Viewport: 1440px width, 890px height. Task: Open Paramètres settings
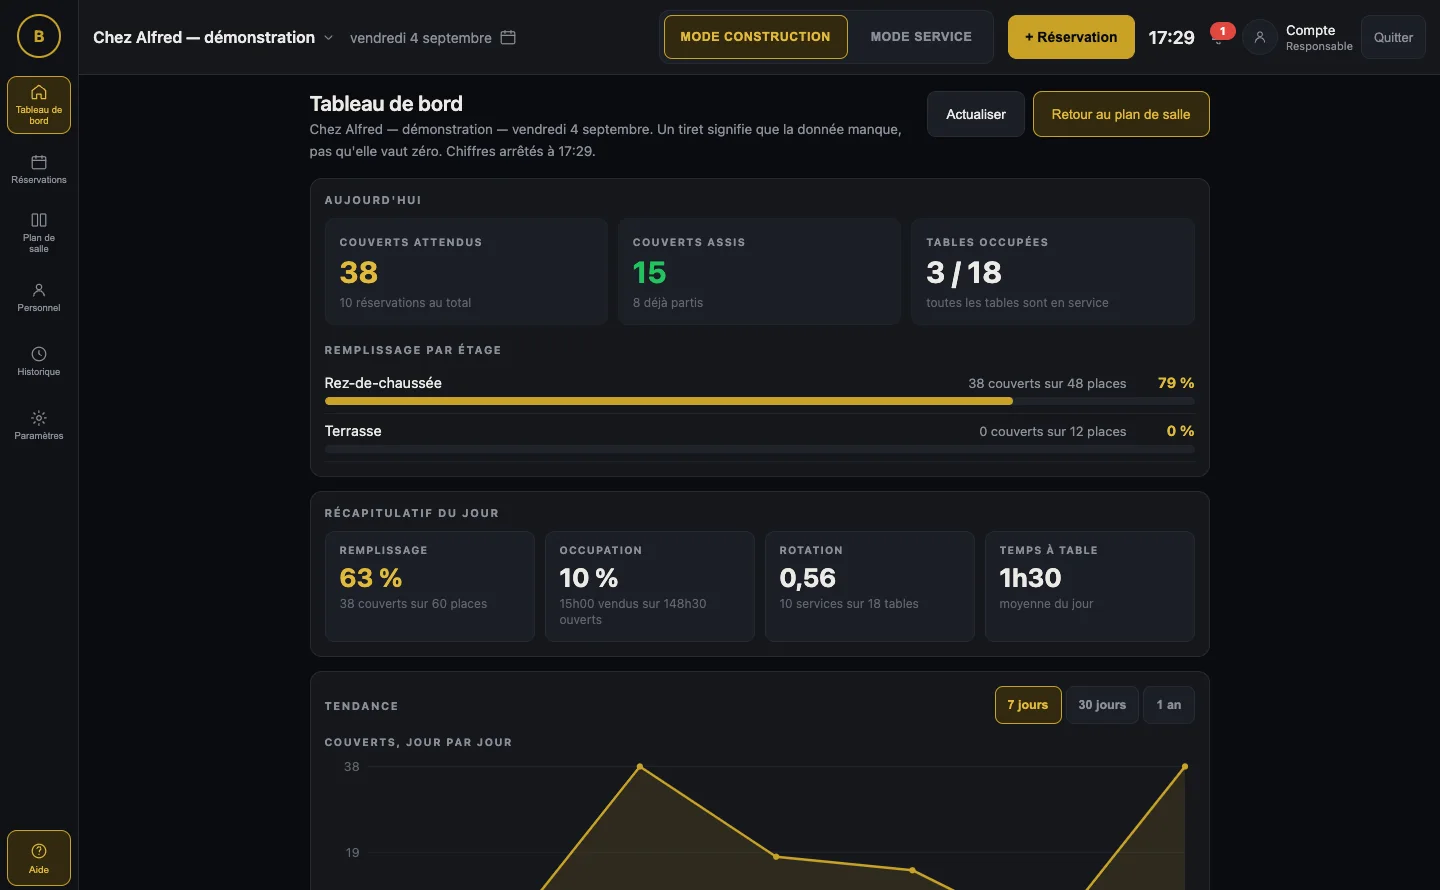[x=39, y=425]
